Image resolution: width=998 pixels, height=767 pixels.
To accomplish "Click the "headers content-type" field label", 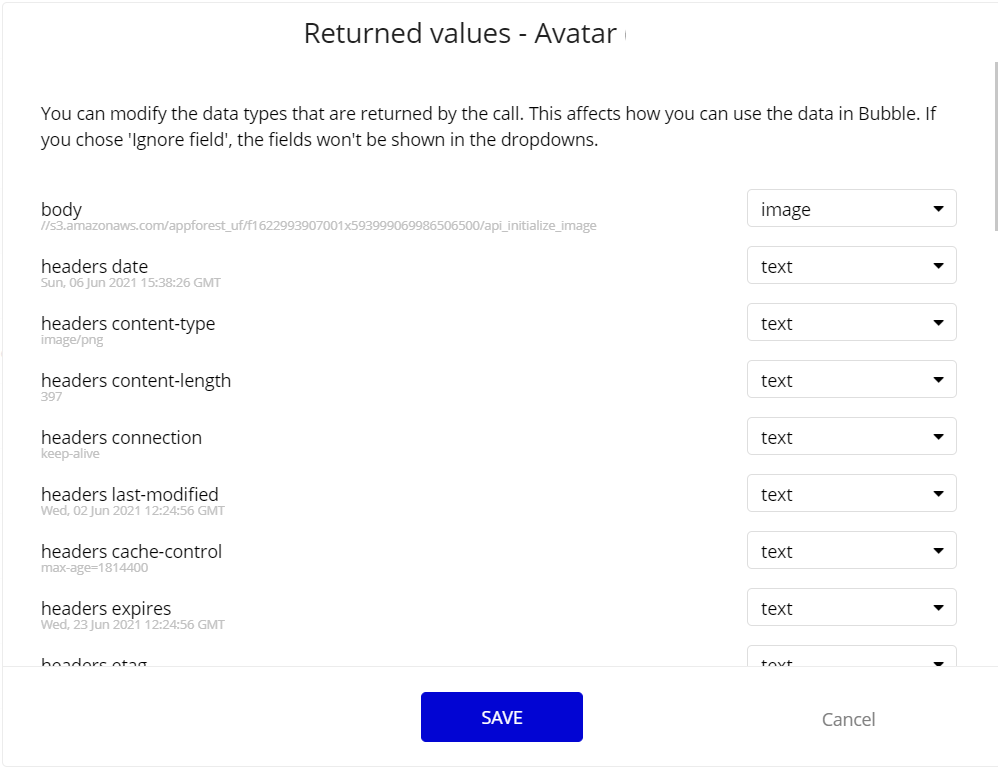I will point(128,323).
